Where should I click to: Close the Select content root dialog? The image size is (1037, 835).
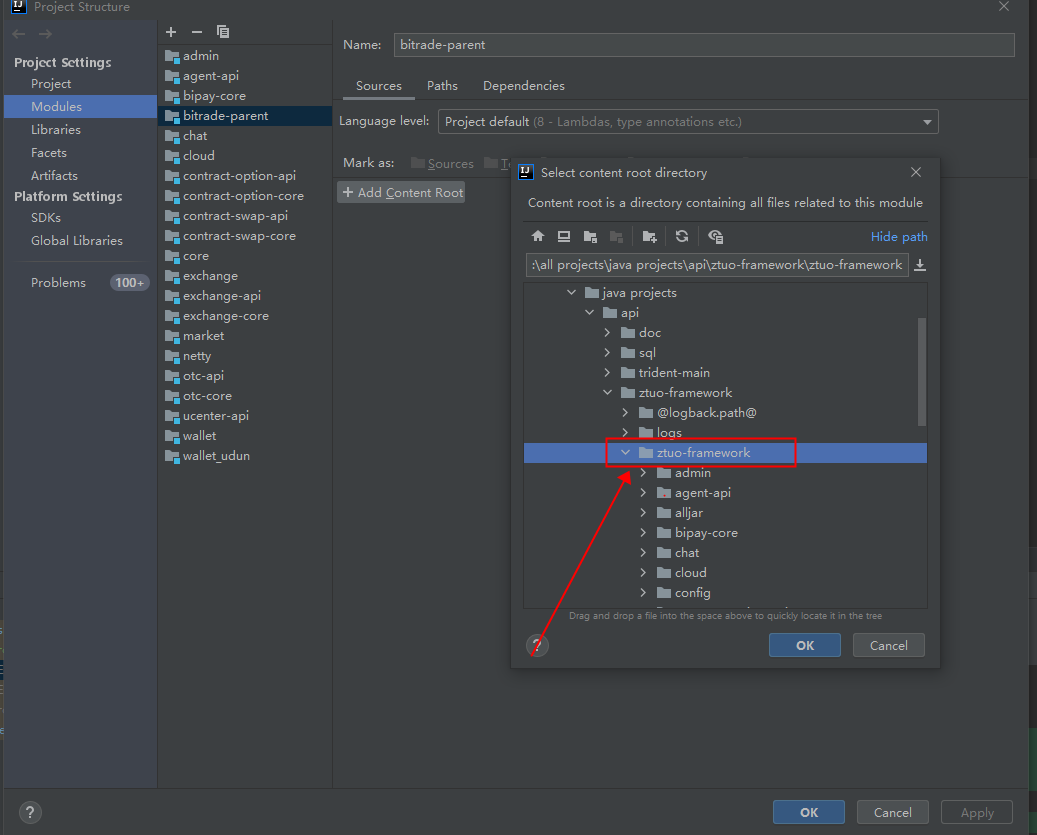(916, 172)
